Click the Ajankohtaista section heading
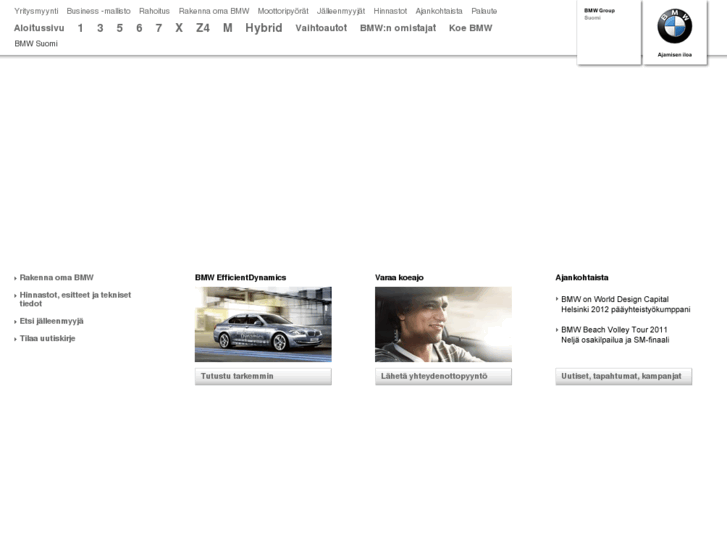 [582, 277]
